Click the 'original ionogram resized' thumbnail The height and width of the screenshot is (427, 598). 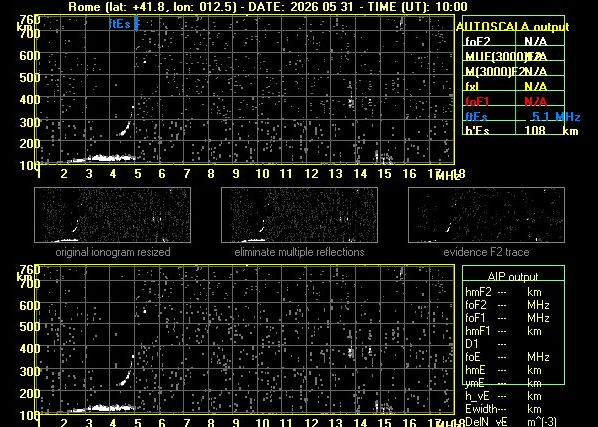pos(113,215)
